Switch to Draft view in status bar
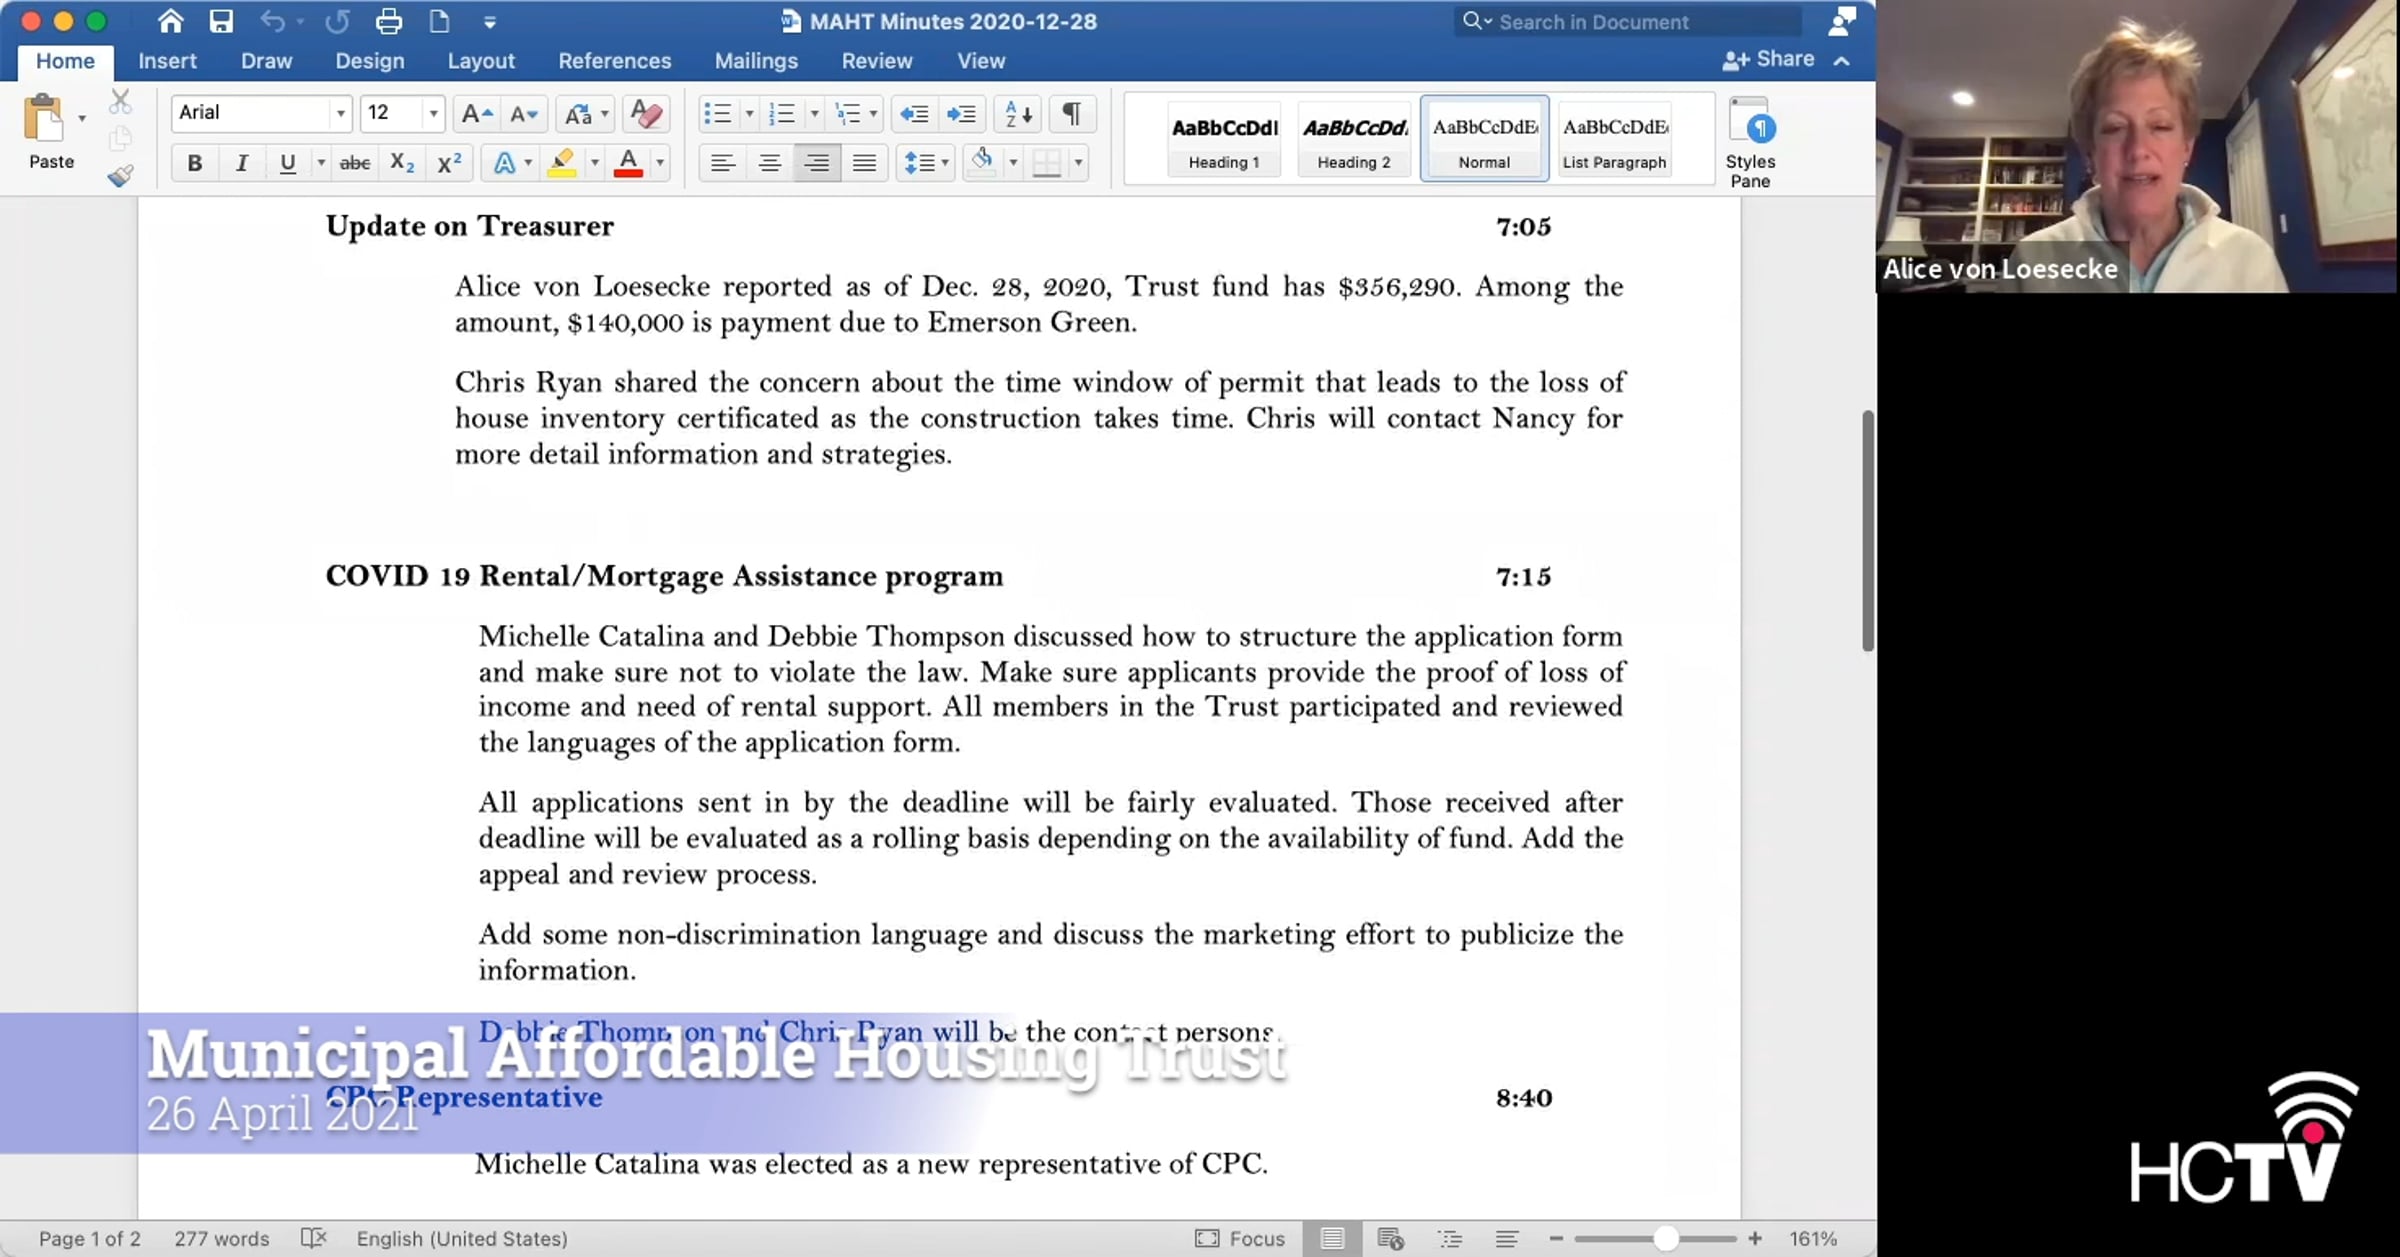Image resolution: width=2400 pixels, height=1257 pixels. 1507,1238
